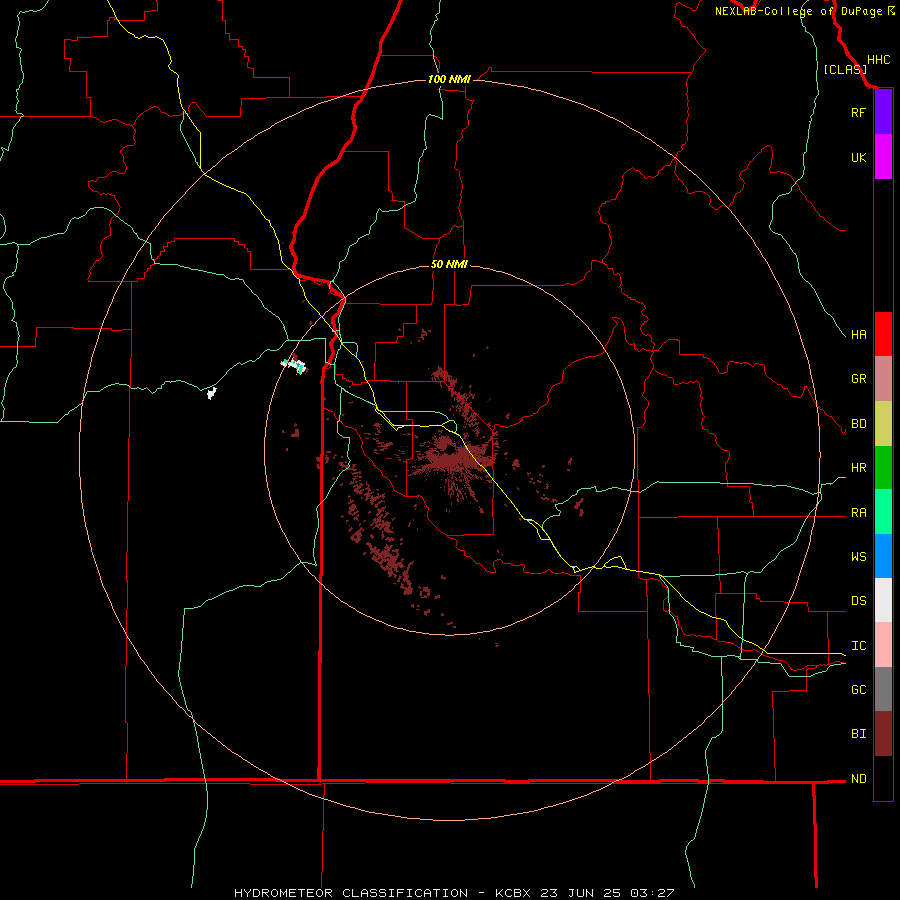Click the GC legend label

[858, 690]
